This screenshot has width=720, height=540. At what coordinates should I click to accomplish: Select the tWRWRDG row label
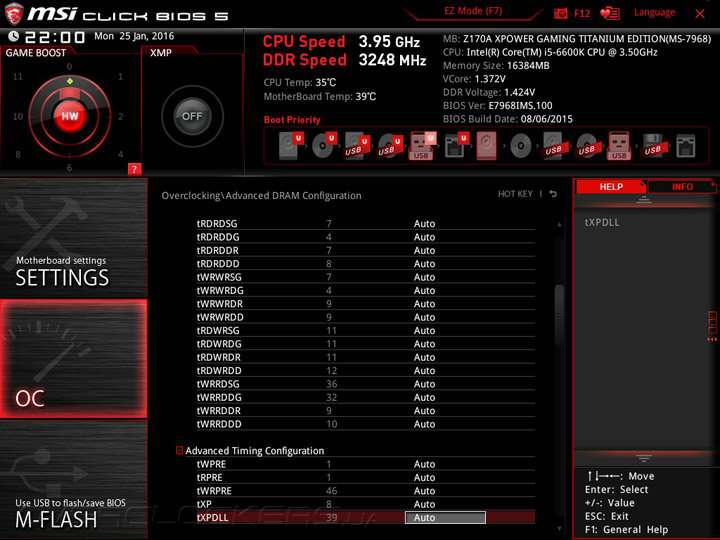click(x=220, y=290)
